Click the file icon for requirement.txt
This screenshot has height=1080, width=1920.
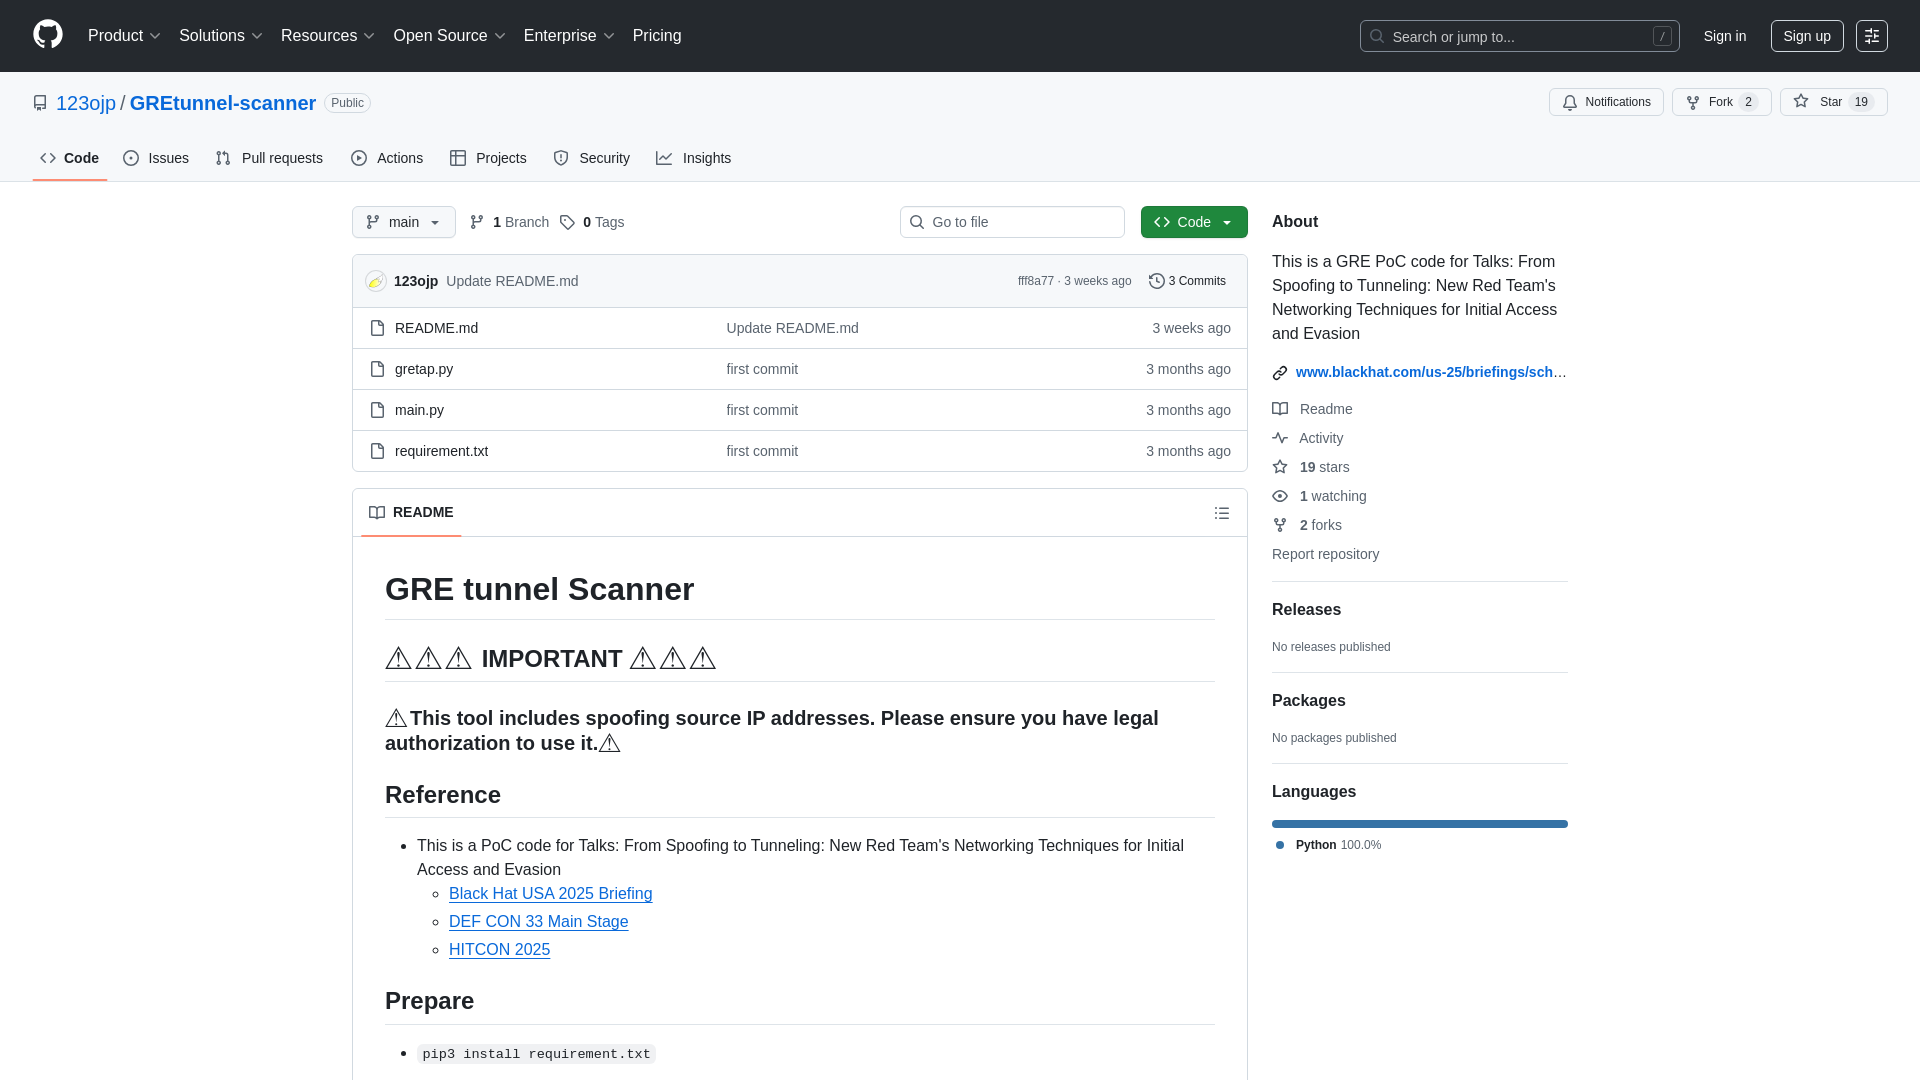click(377, 451)
